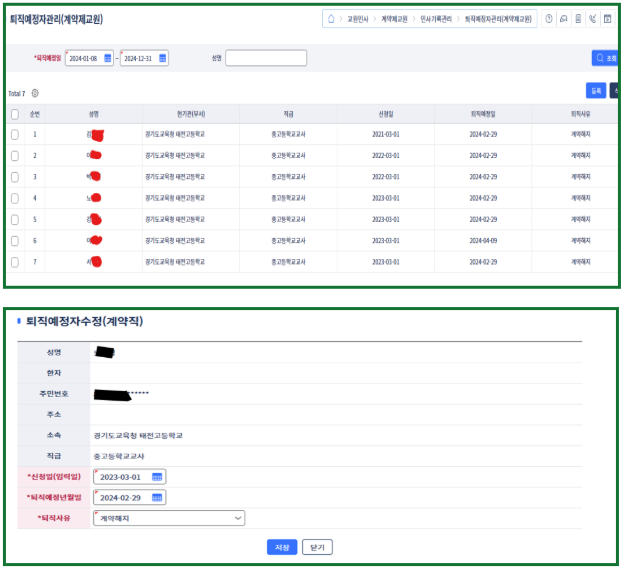This screenshot has width=621, height=571.
Task: Click the phone call icon in top toolbar
Action: click(592, 19)
